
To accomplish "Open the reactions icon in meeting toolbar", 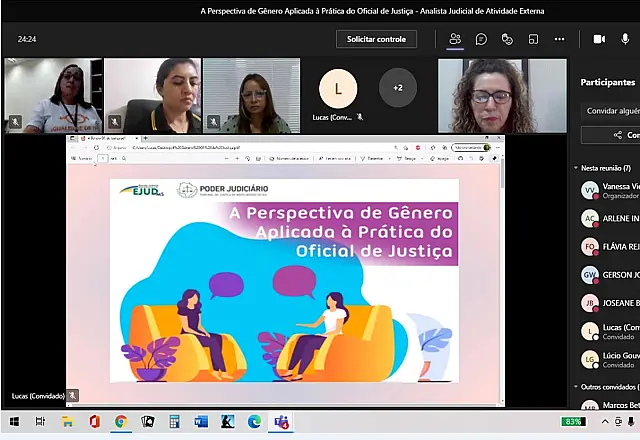I will click(507, 39).
